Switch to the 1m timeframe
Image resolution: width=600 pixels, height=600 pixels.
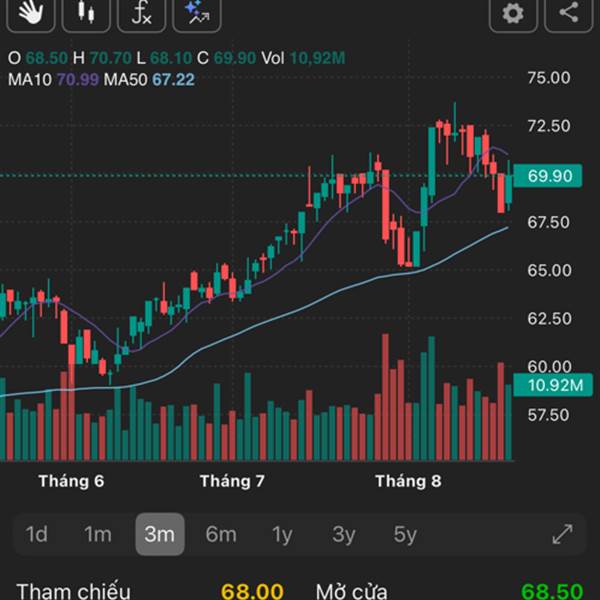pyautogui.click(x=98, y=534)
